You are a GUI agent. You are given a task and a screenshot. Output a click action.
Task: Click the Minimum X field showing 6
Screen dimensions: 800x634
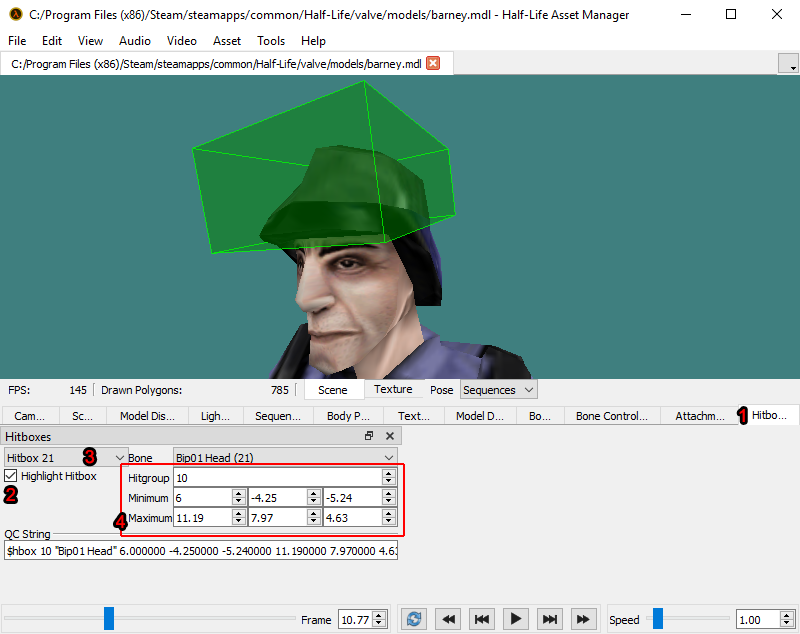coord(203,497)
